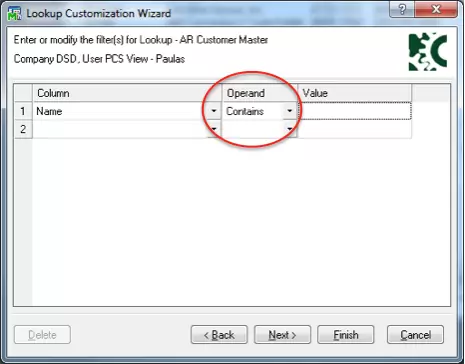Expand the Operand dropdown in row 2
The height and width of the screenshot is (364, 465).
pos(289,129)
